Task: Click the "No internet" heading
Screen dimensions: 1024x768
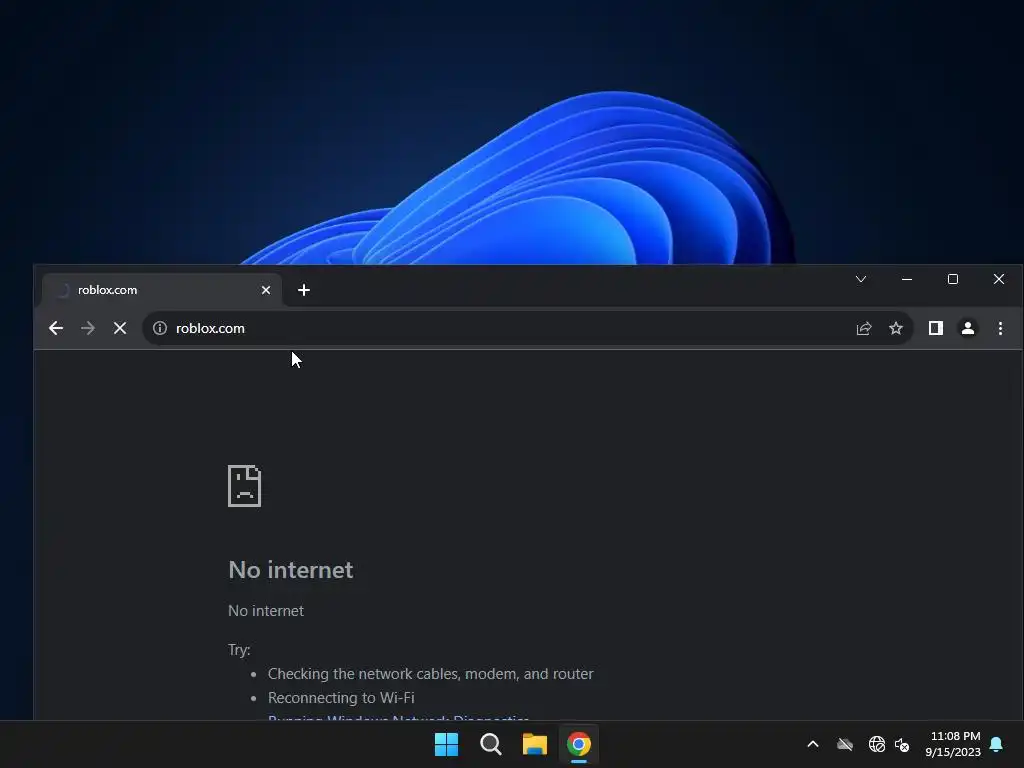Action: point(291,570)
